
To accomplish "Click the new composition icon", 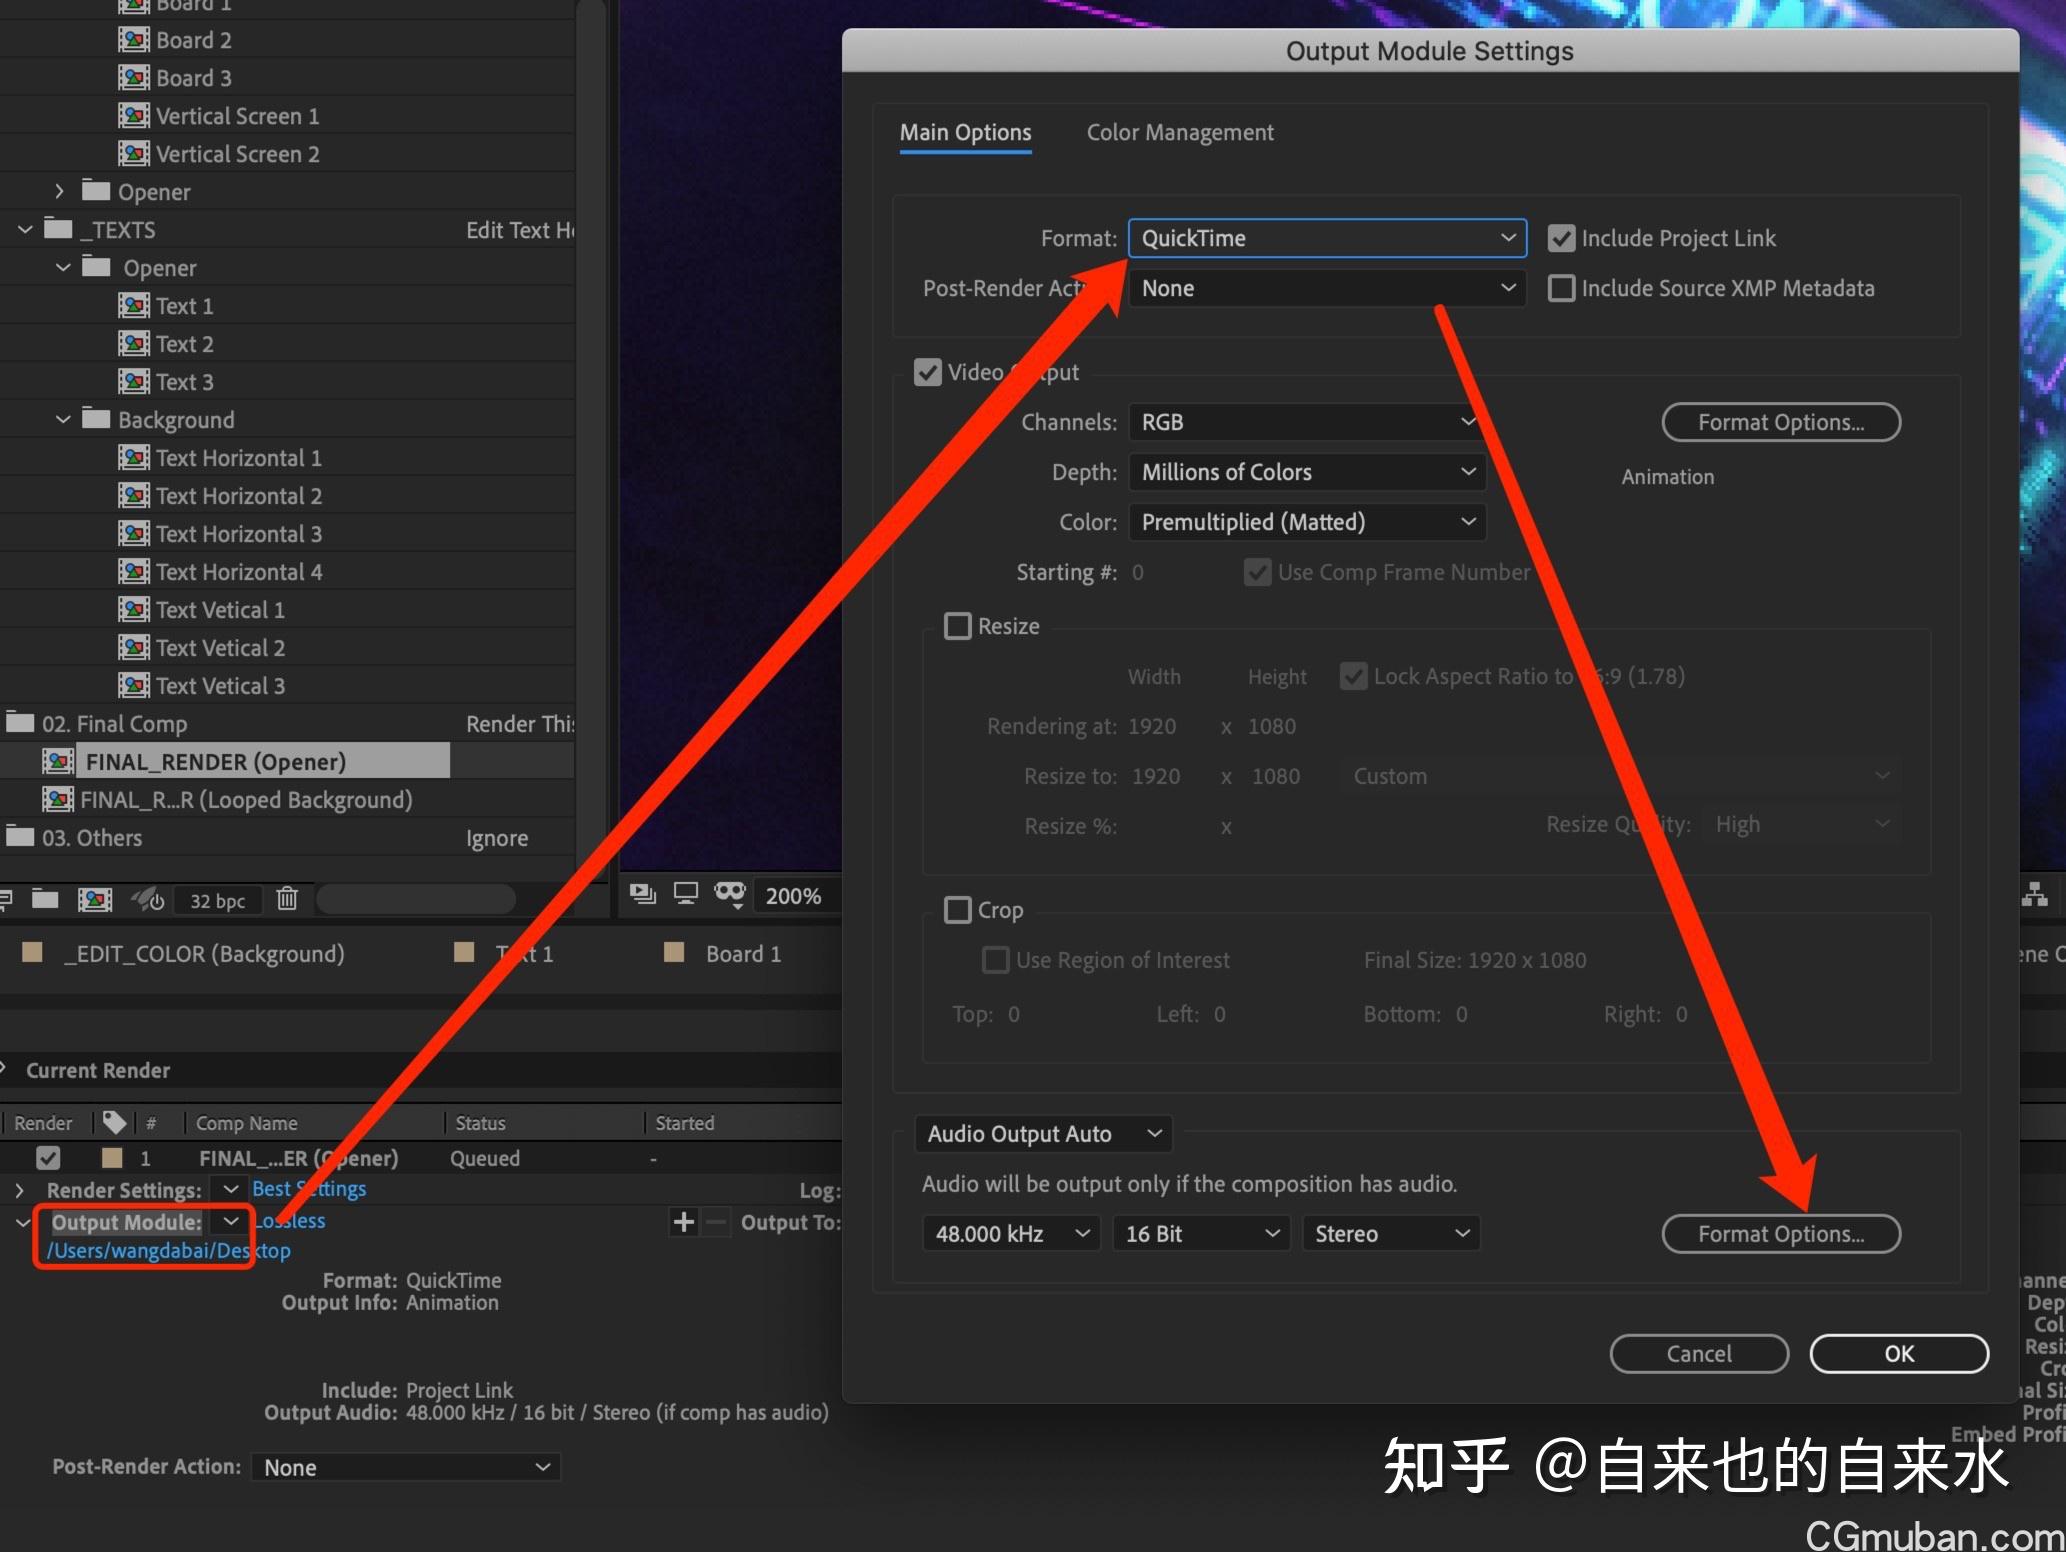I will (95, 899).
